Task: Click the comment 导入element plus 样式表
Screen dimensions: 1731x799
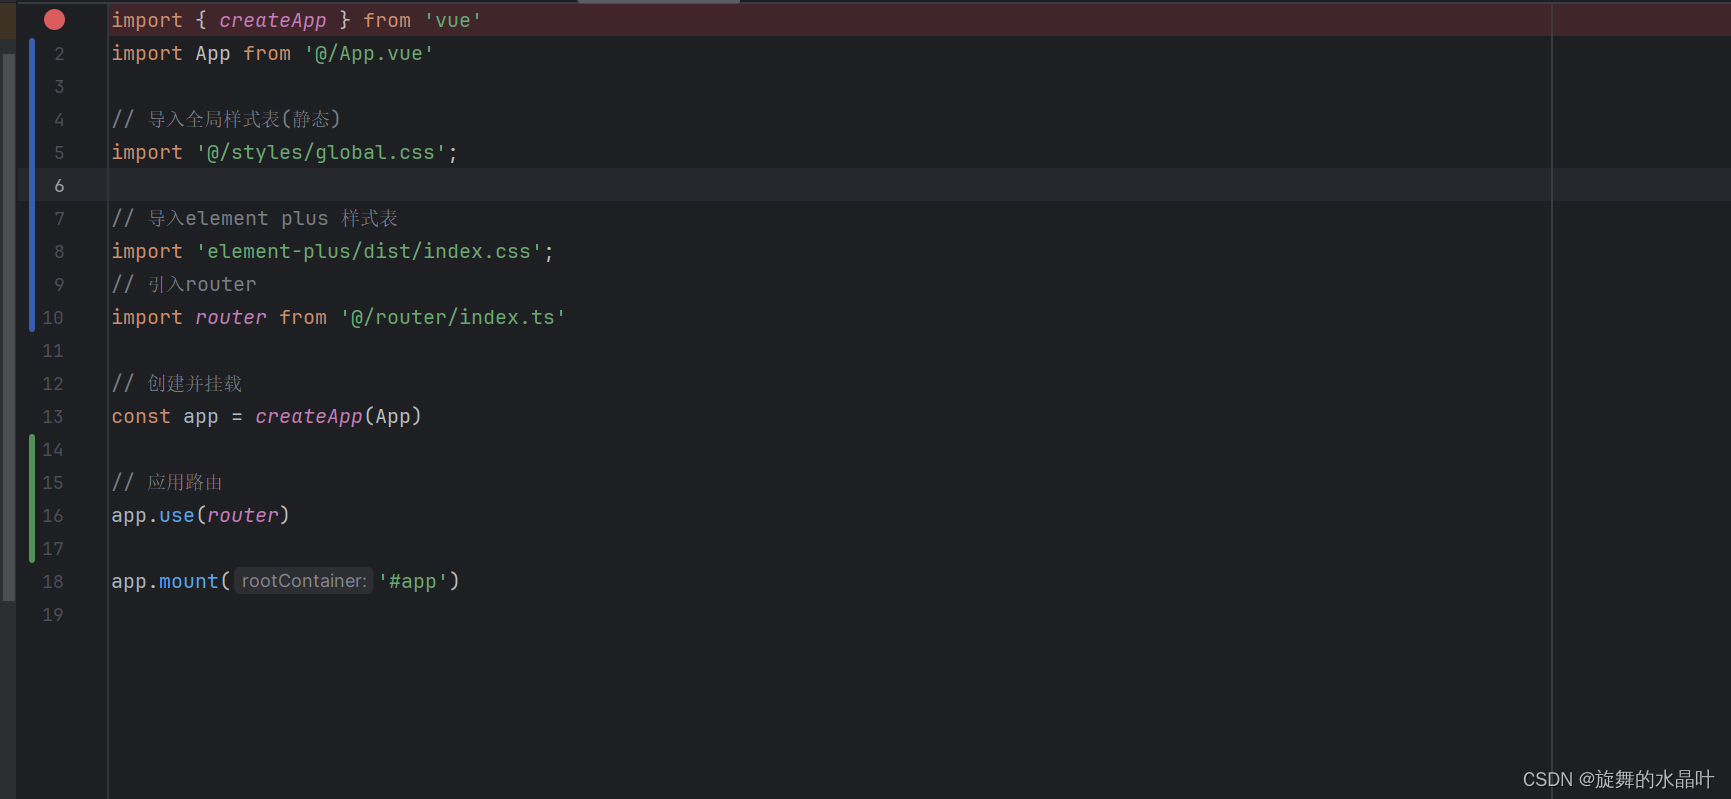Action: [255, 218]
